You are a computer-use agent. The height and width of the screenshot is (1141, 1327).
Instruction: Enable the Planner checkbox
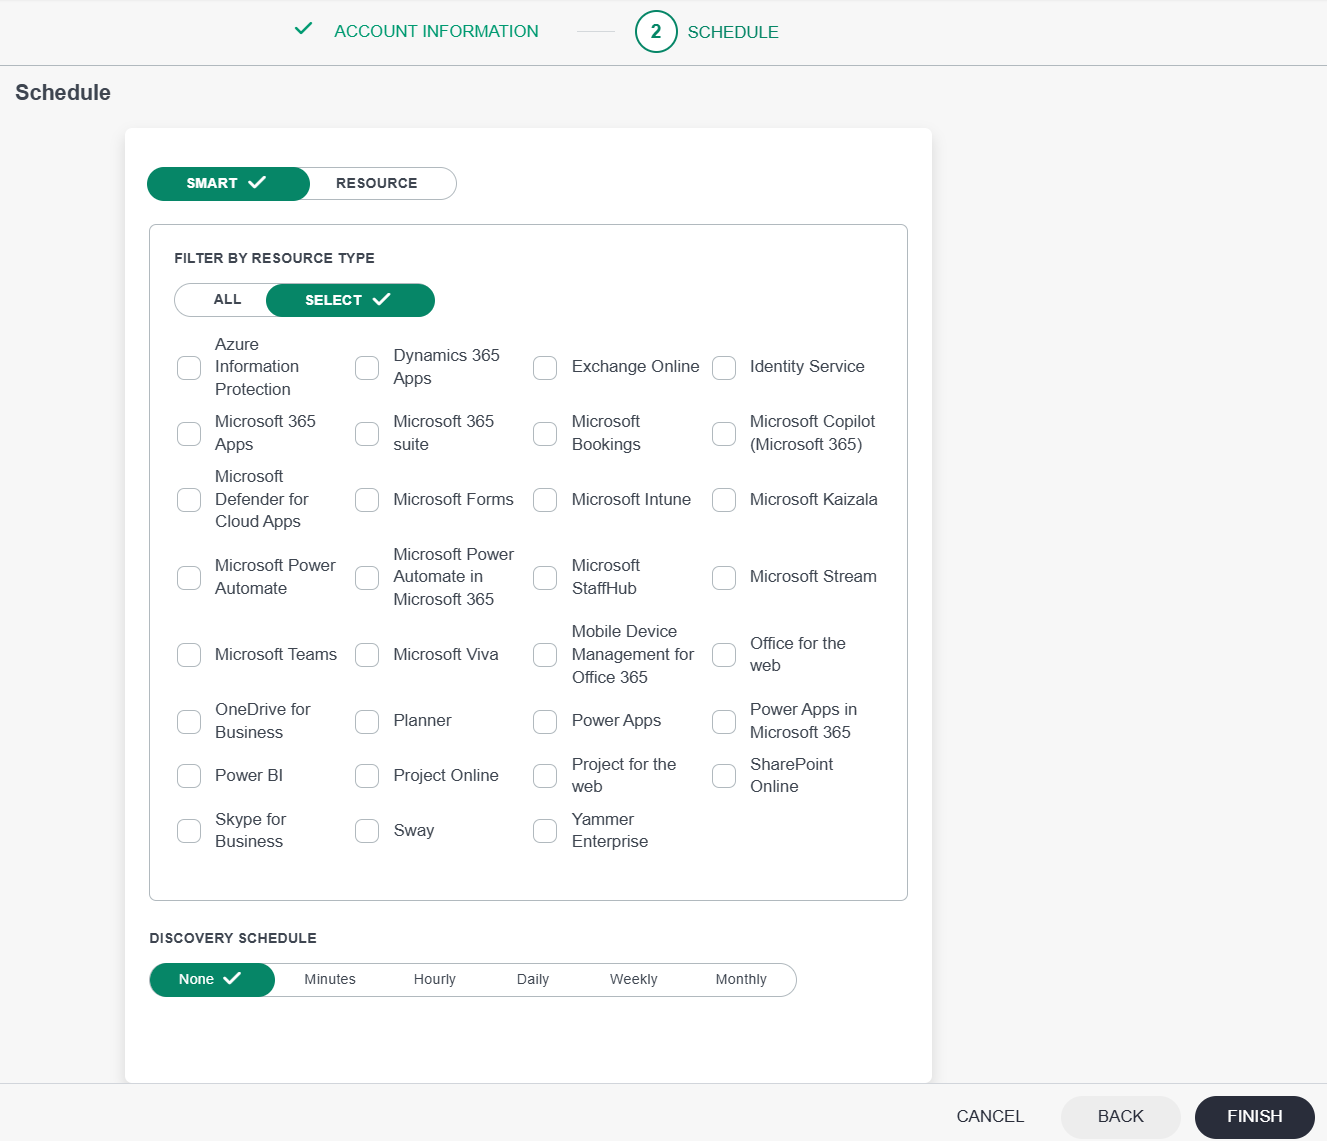pos(367,722)
